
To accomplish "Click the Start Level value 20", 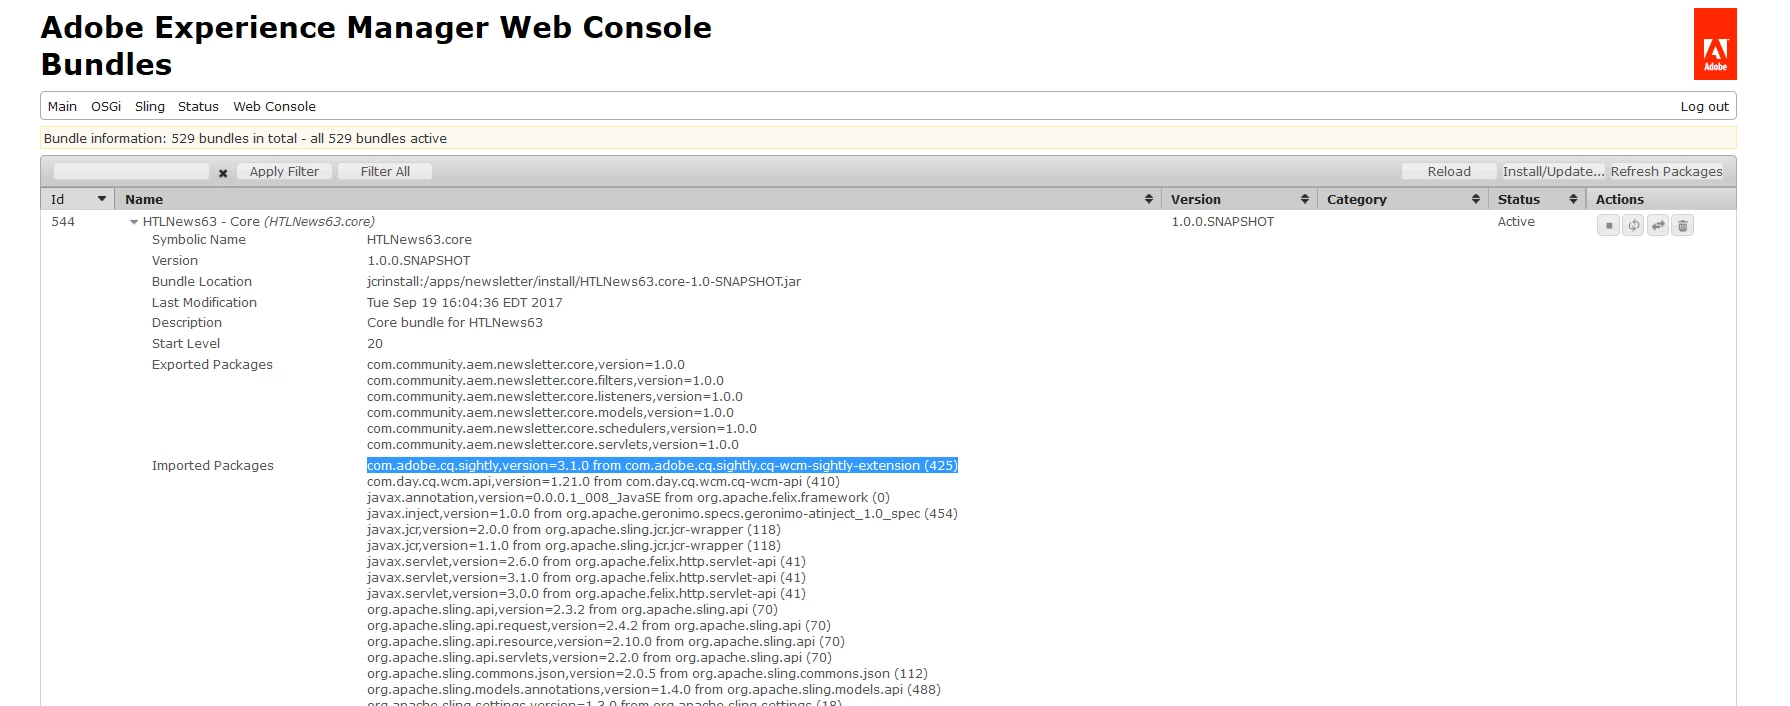I will click(375, 343).
